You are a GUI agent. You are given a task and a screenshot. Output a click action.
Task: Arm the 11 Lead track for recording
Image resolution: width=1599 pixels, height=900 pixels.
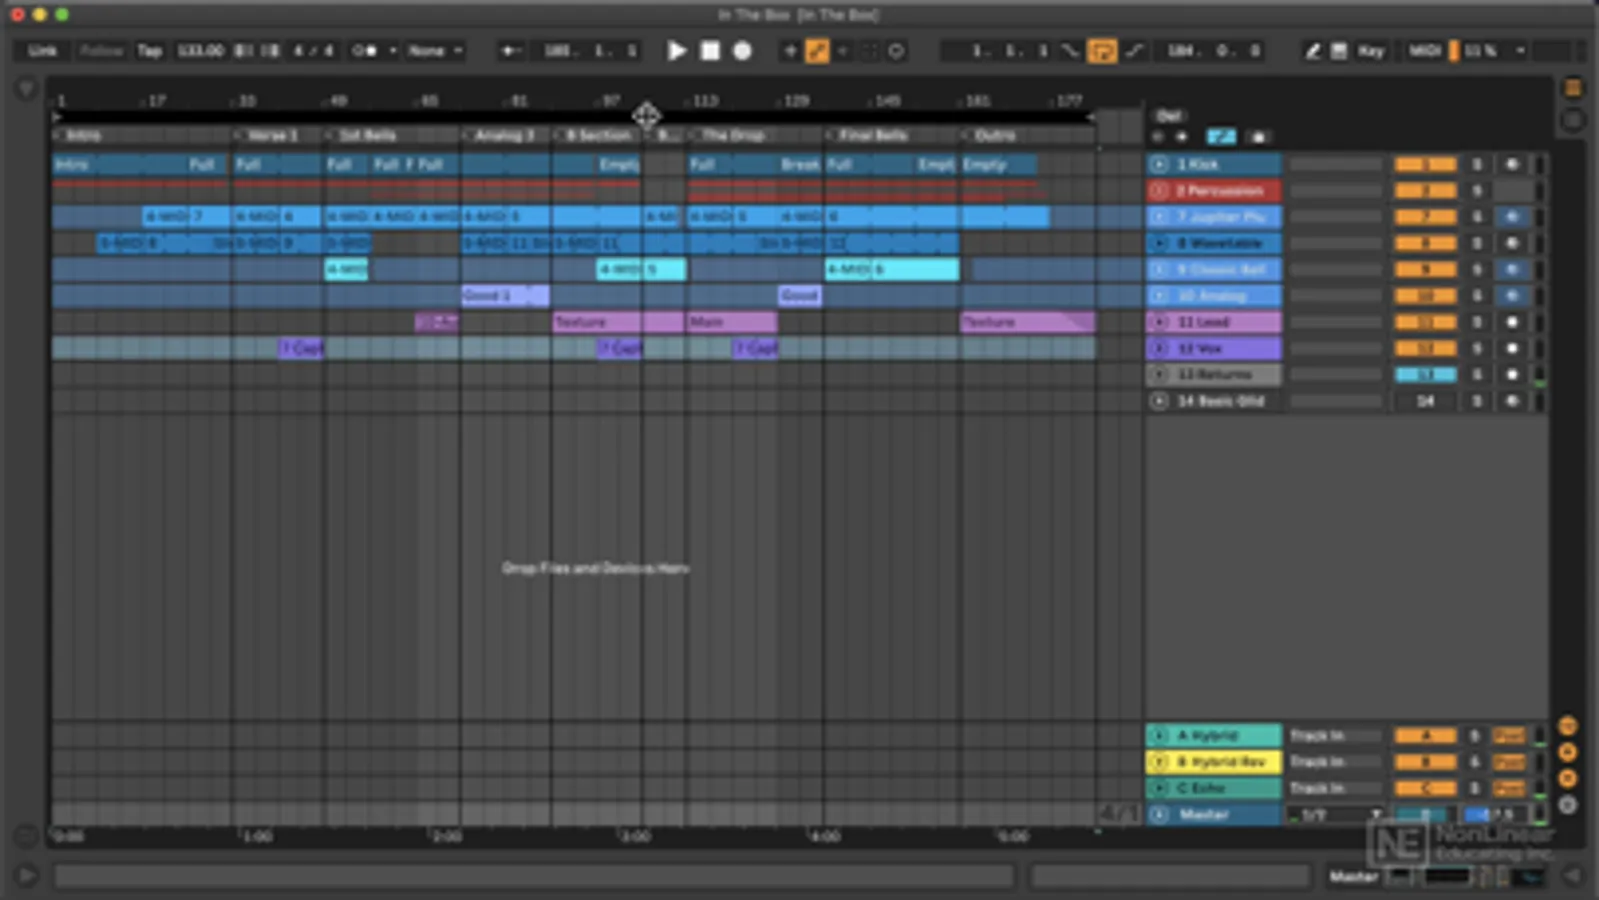point(1512,322)
